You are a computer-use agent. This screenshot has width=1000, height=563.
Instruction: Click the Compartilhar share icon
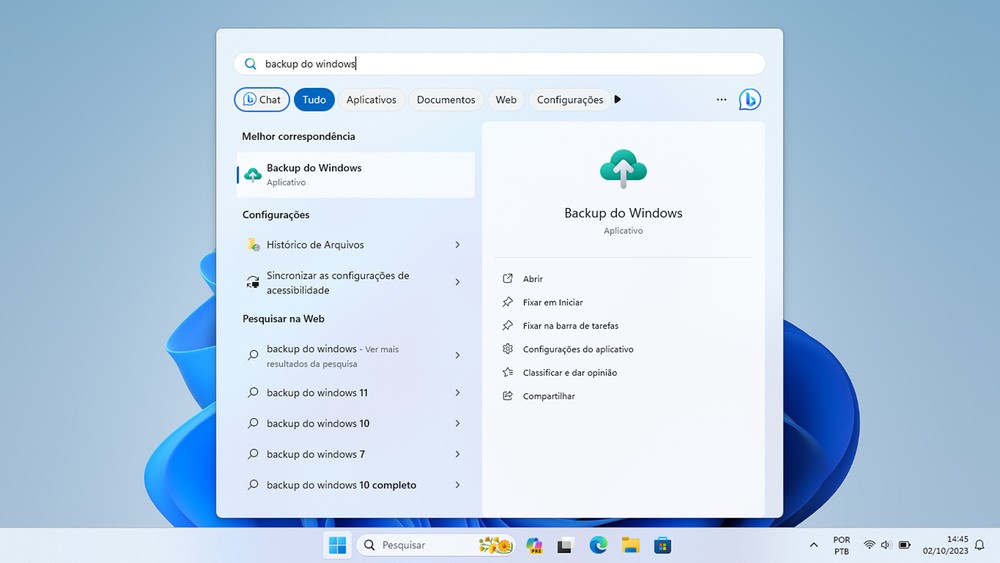(508, 396)
